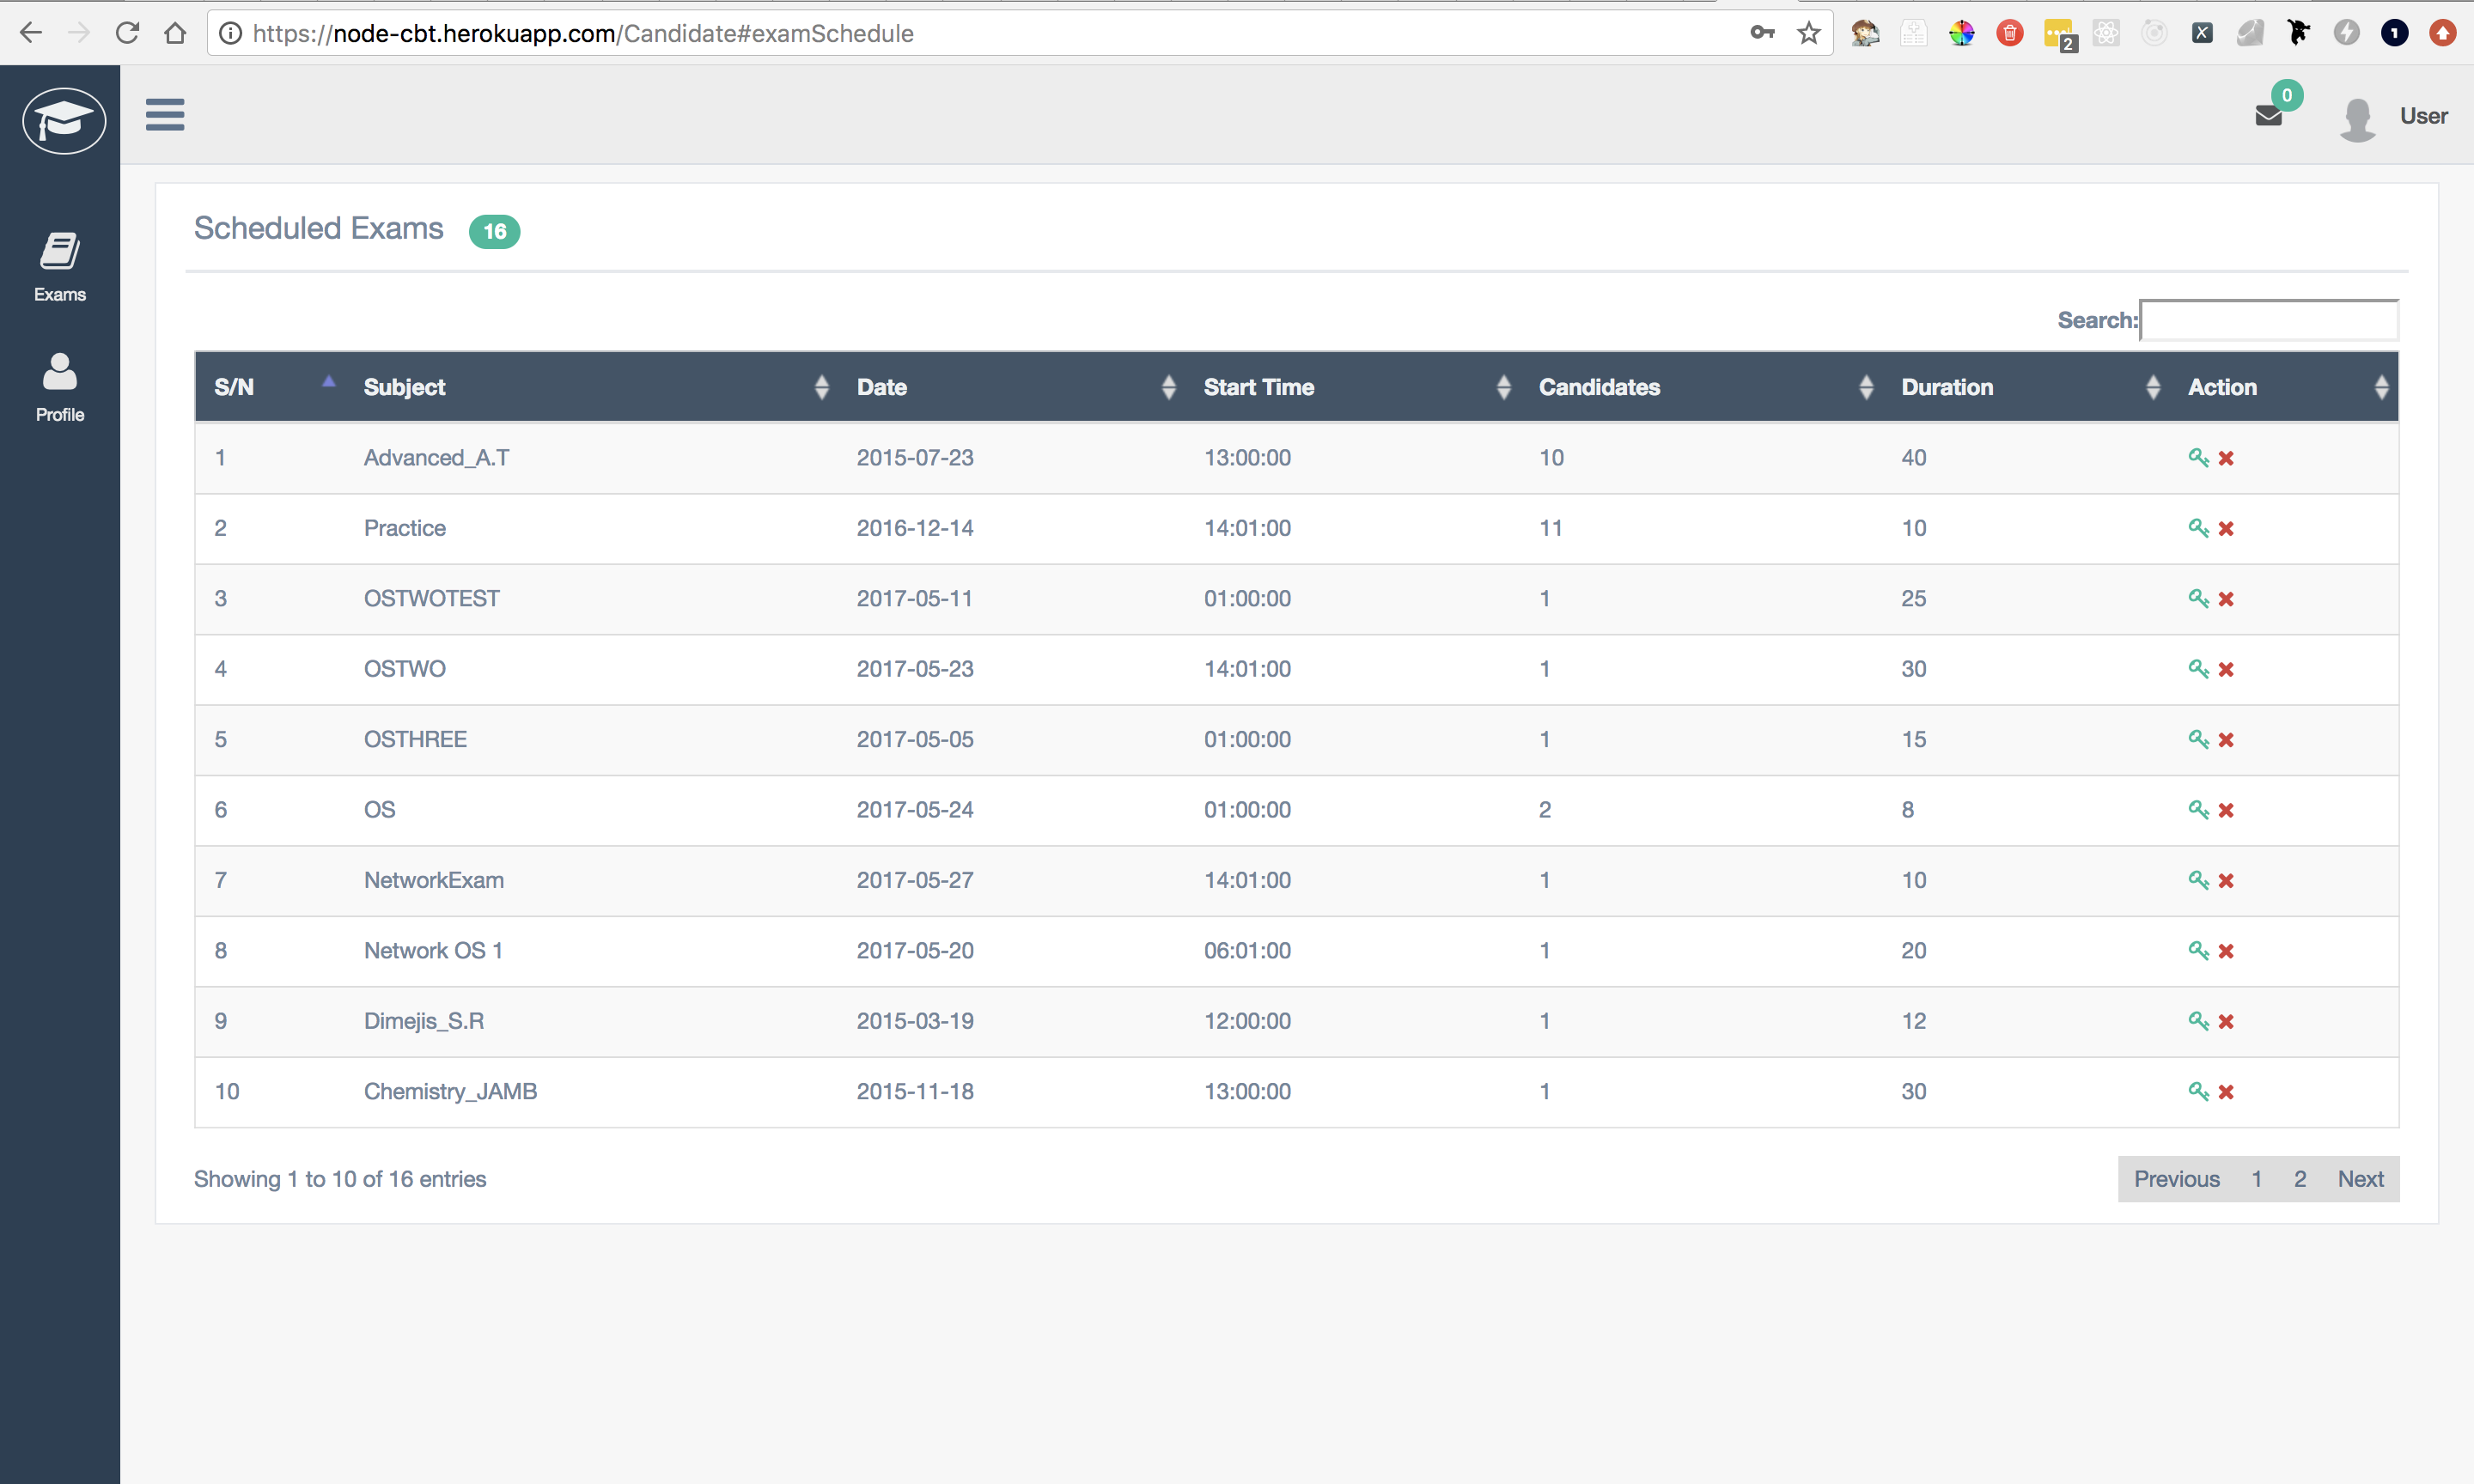Screen dimensions: 2474x1484
Task: Open the Profile sidebar item
Action: point(60,387)
